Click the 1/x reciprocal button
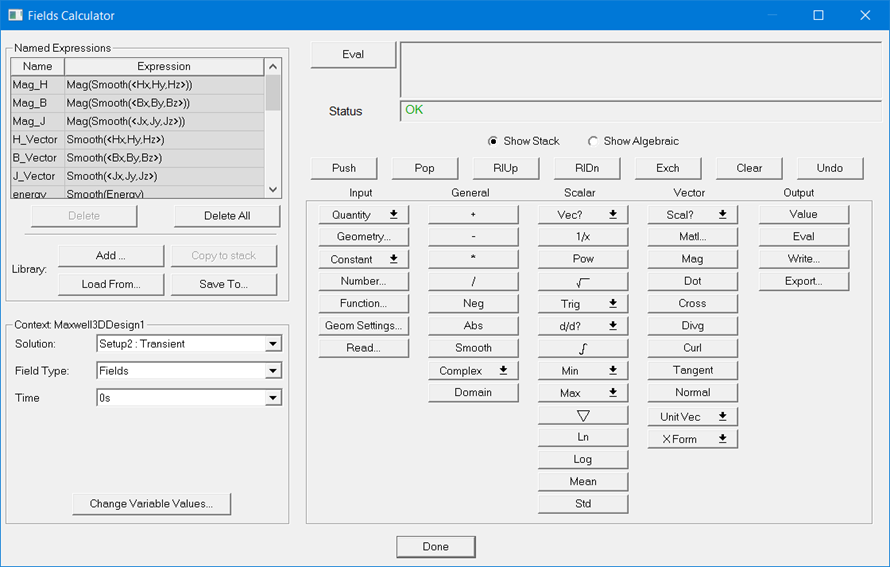The image size is (890, 567). pyautogui.click(x=583, y=237)
